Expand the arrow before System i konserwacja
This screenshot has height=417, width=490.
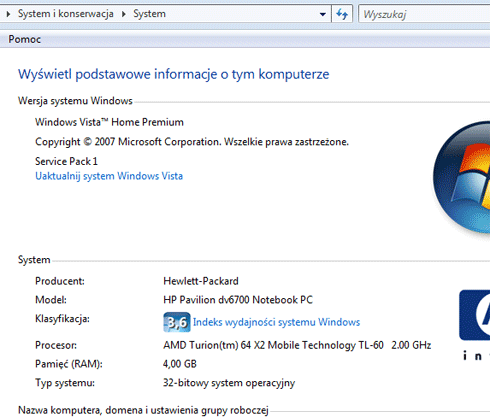click(x=8, y=14)
